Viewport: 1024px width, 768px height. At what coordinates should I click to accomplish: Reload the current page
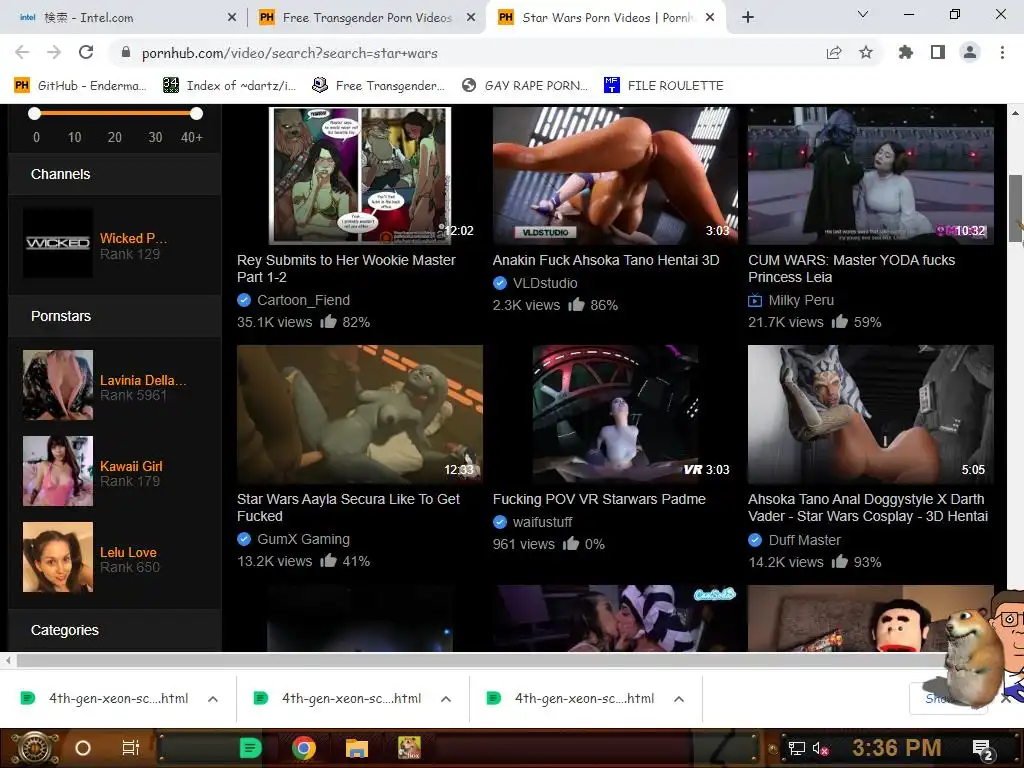click(x=86, y=53)
